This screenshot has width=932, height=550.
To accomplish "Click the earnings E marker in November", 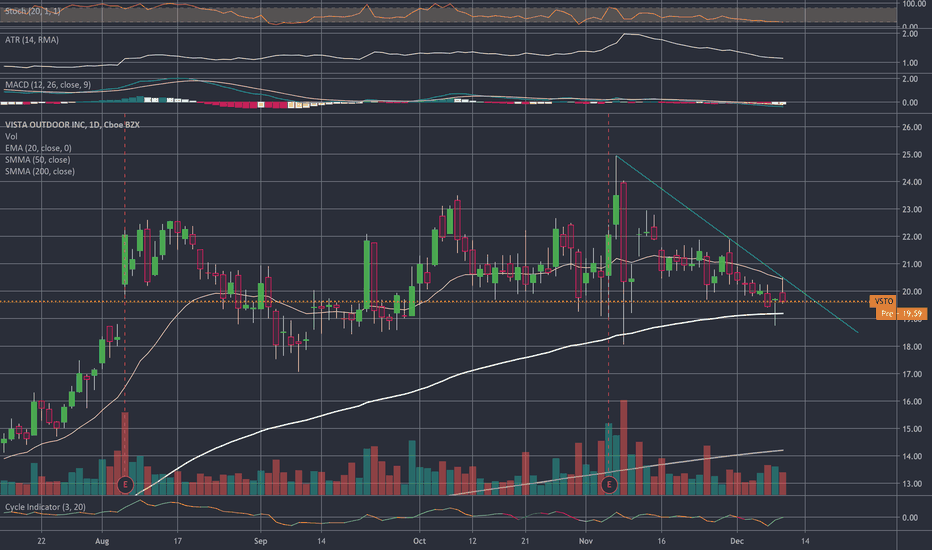I will tap(609, 485).
